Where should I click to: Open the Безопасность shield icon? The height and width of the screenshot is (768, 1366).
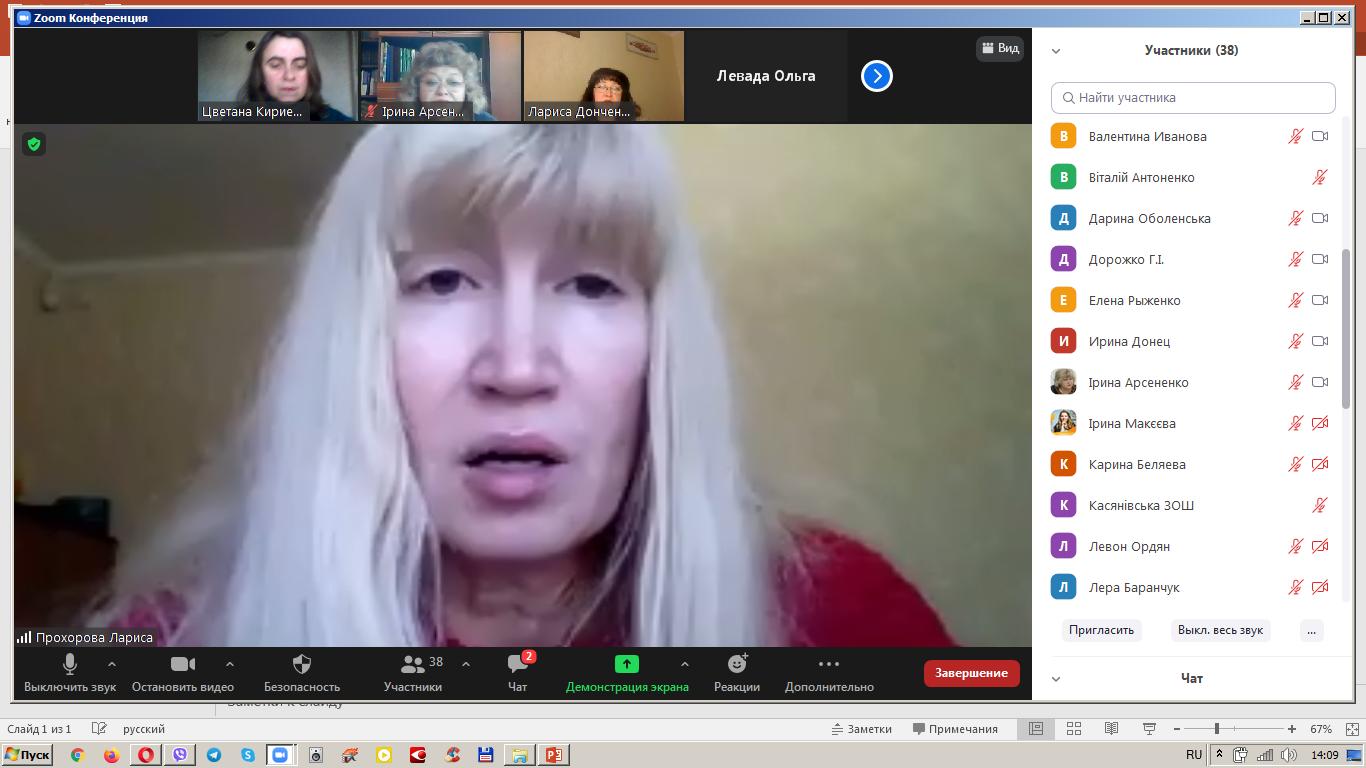[x=301, y=664]
